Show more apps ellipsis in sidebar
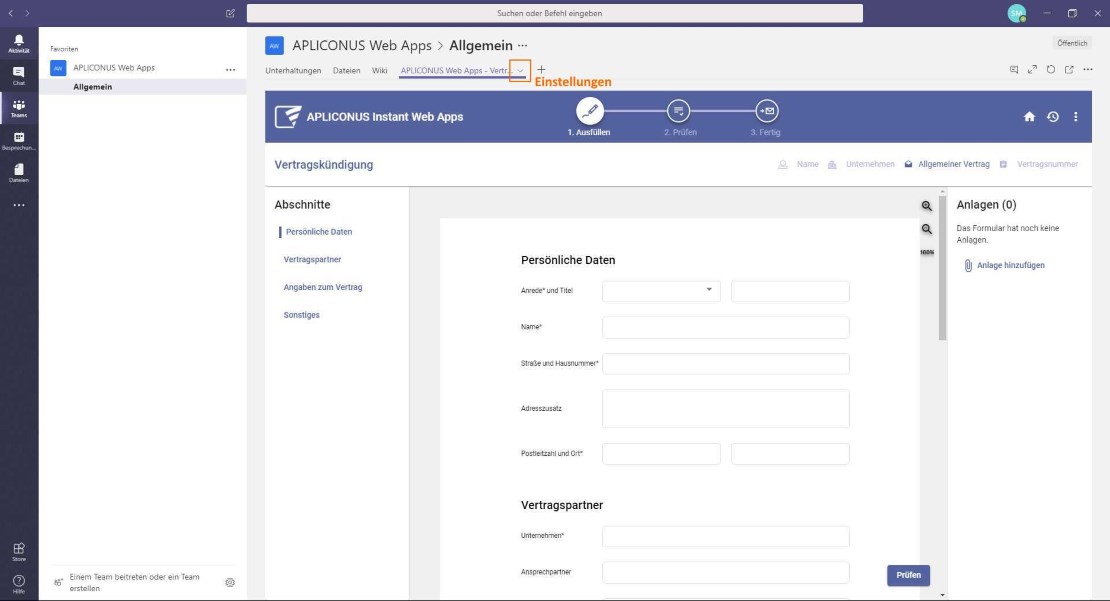1110x601 pixels. 18,205
